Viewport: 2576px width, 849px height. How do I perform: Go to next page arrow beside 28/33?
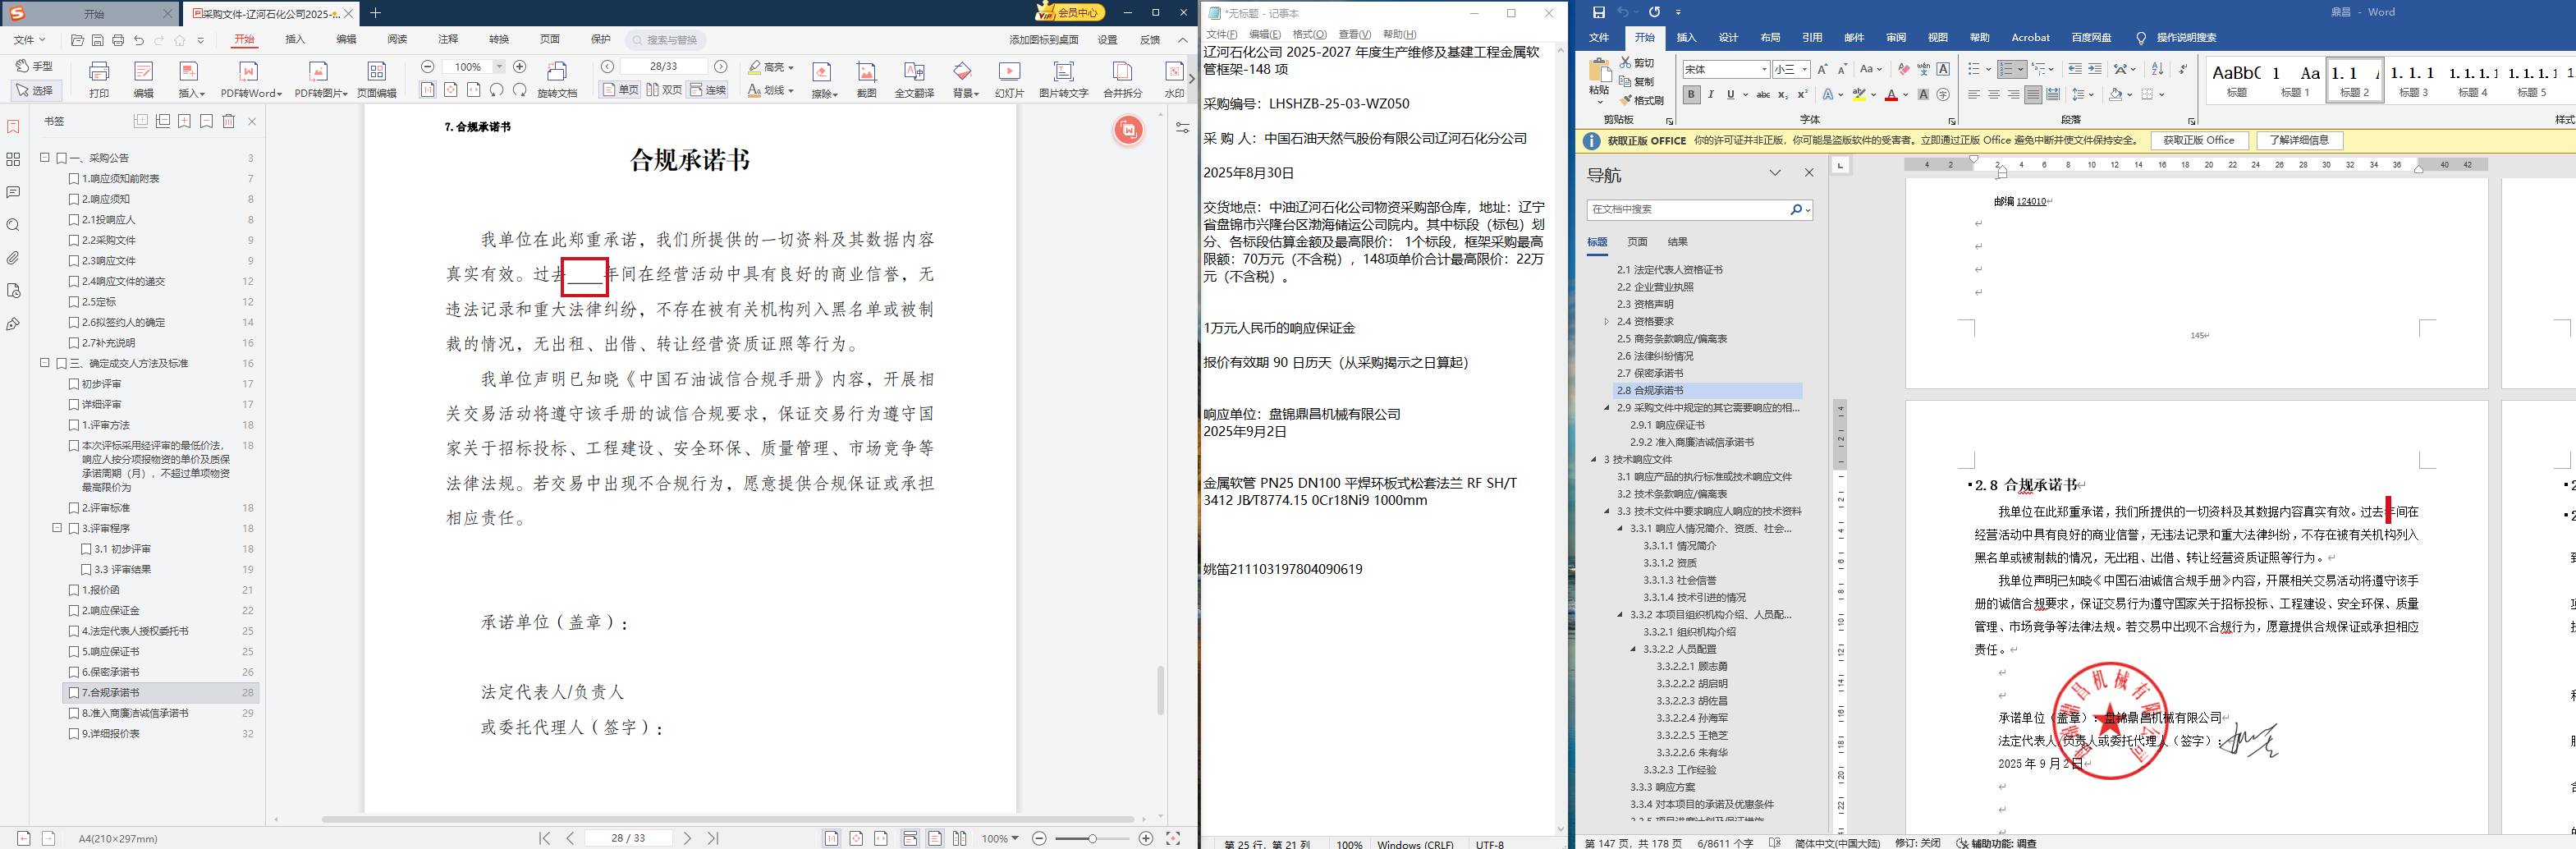click(721, 67)
